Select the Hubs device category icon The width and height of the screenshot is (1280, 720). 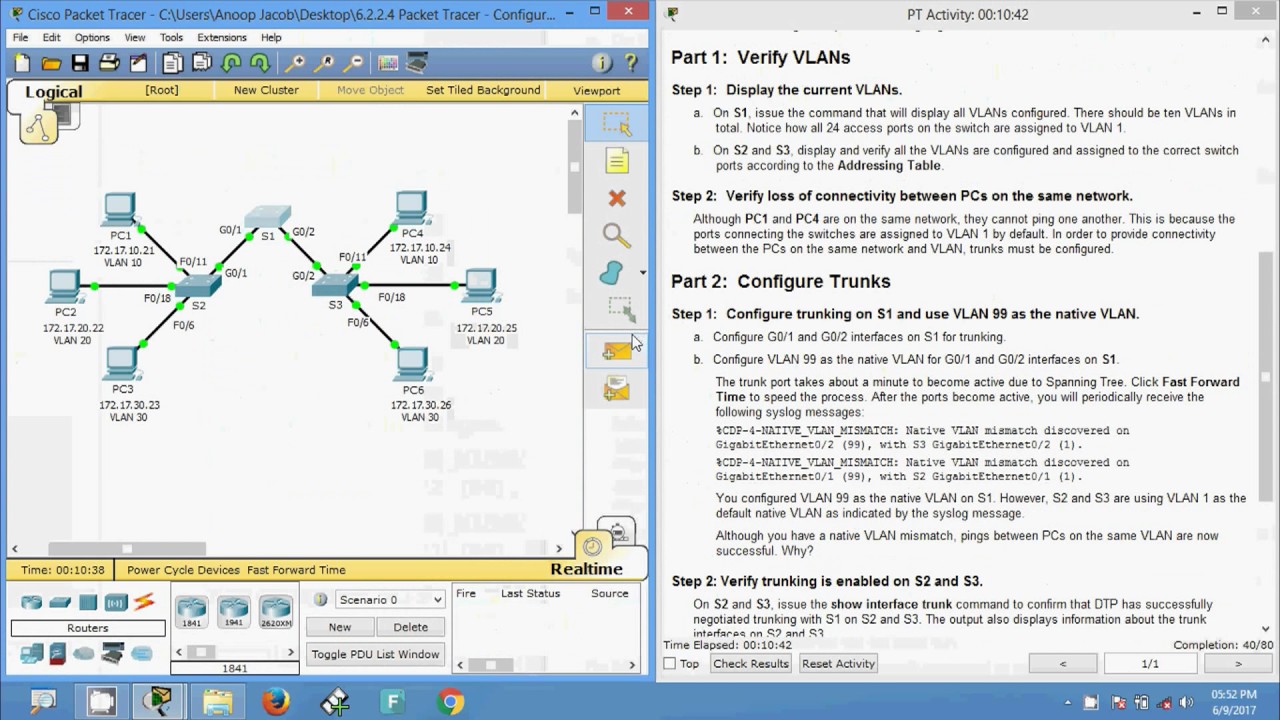[88, 602]
